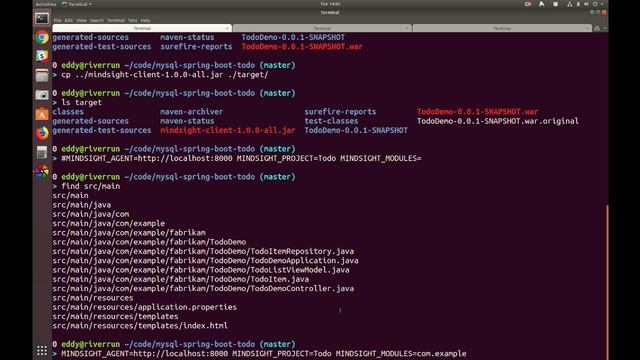Click 'test-classes' directory name
The image size is (640, 360).
[x=331, y=121]
